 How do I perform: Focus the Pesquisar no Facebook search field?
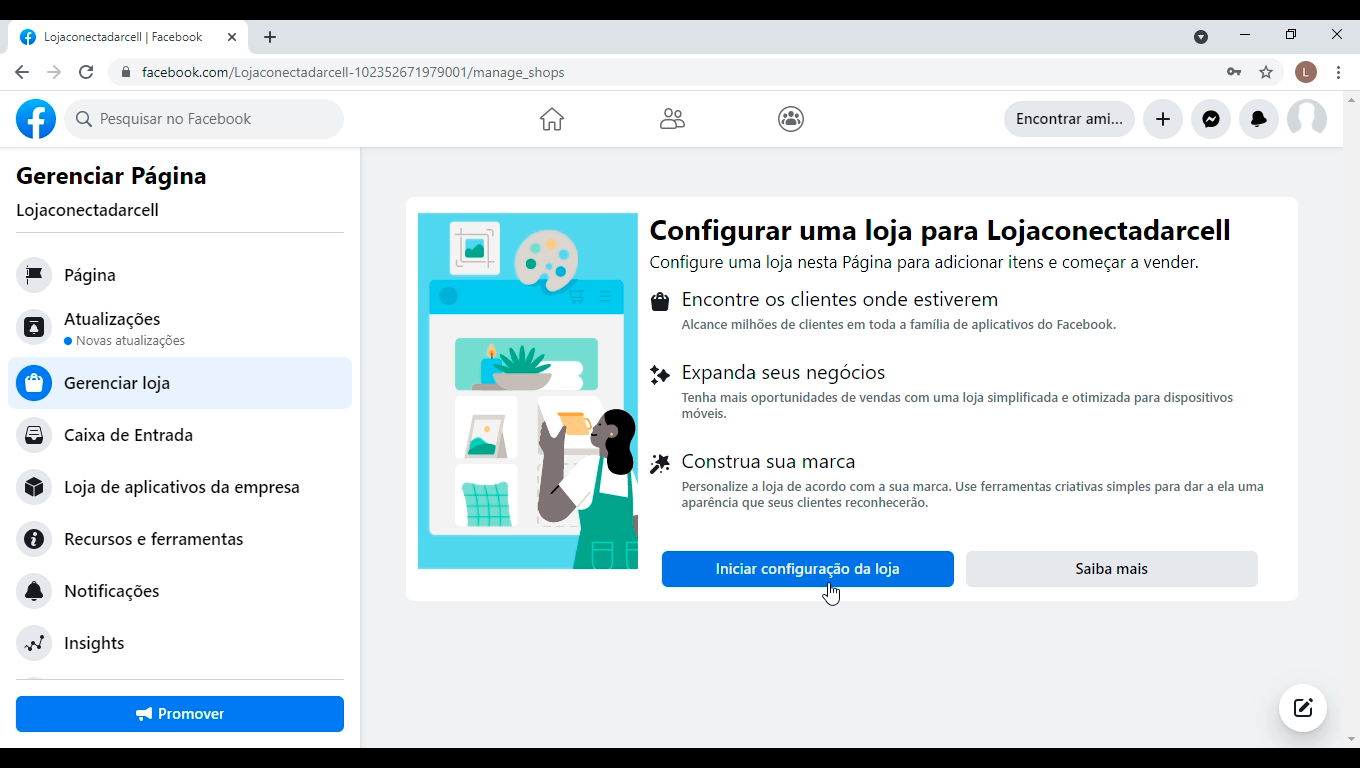(x=204, y=119)
